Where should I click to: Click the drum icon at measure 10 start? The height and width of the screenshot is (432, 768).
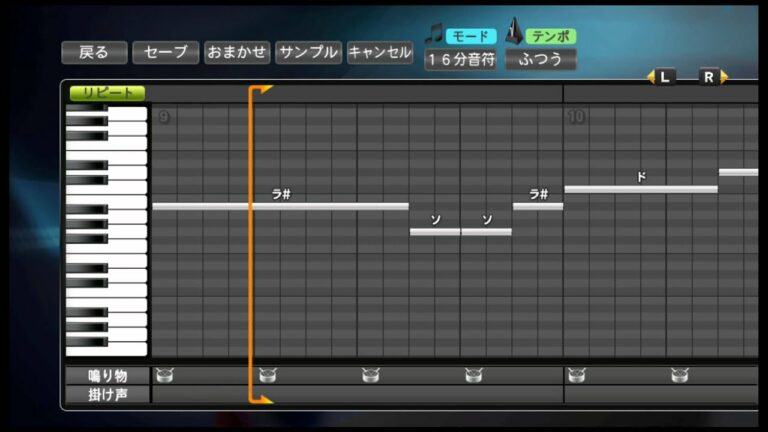pos(576,376)
